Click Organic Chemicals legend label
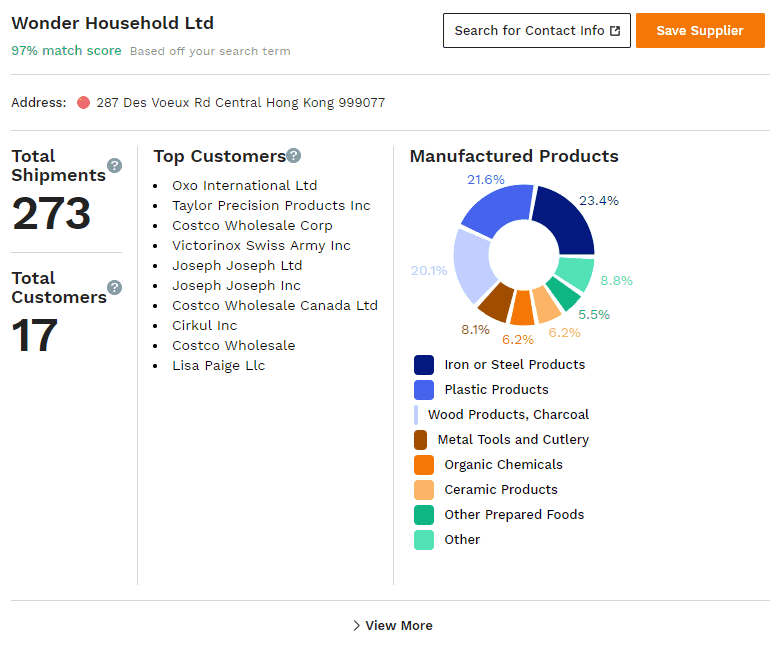 click(503, 464)
